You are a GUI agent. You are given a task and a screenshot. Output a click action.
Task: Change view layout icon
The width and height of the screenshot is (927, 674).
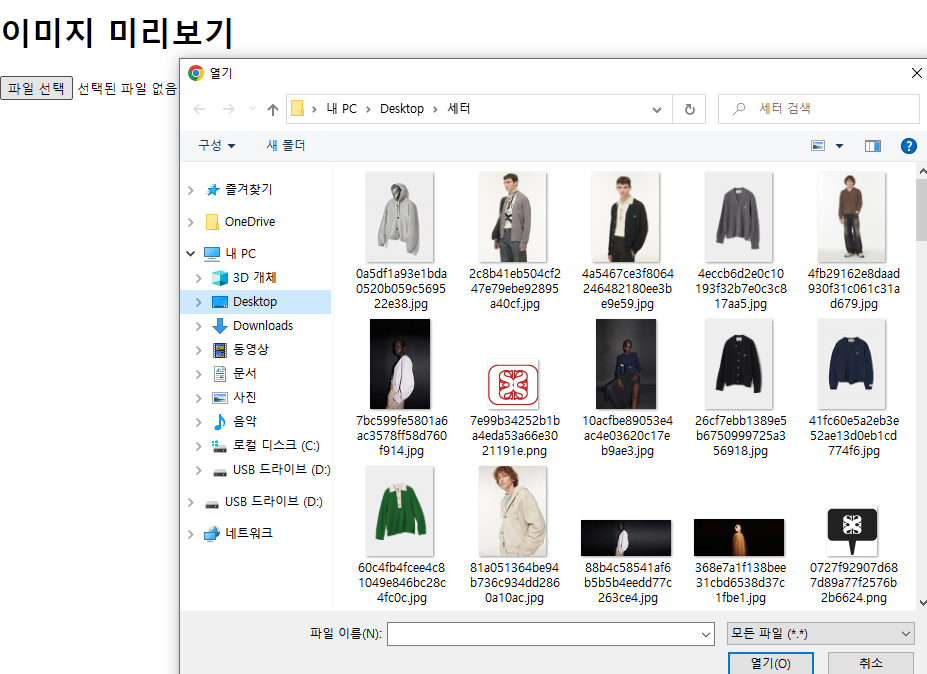point(818,145)
